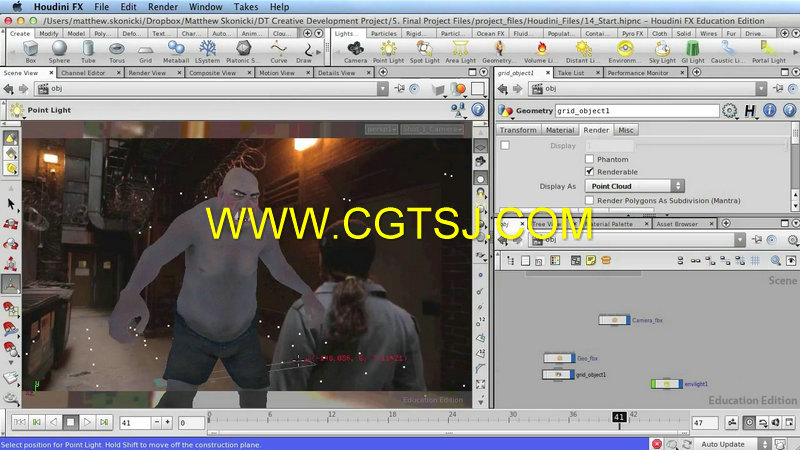Screen dimensions: 800x450
Task: Open the Display As Point Cloud dropdown
Action: [635, 186]
